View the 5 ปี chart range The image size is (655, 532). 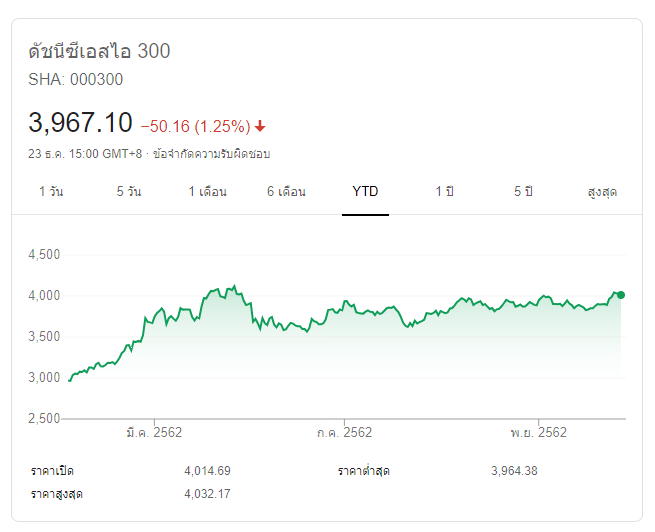[523, 191]
